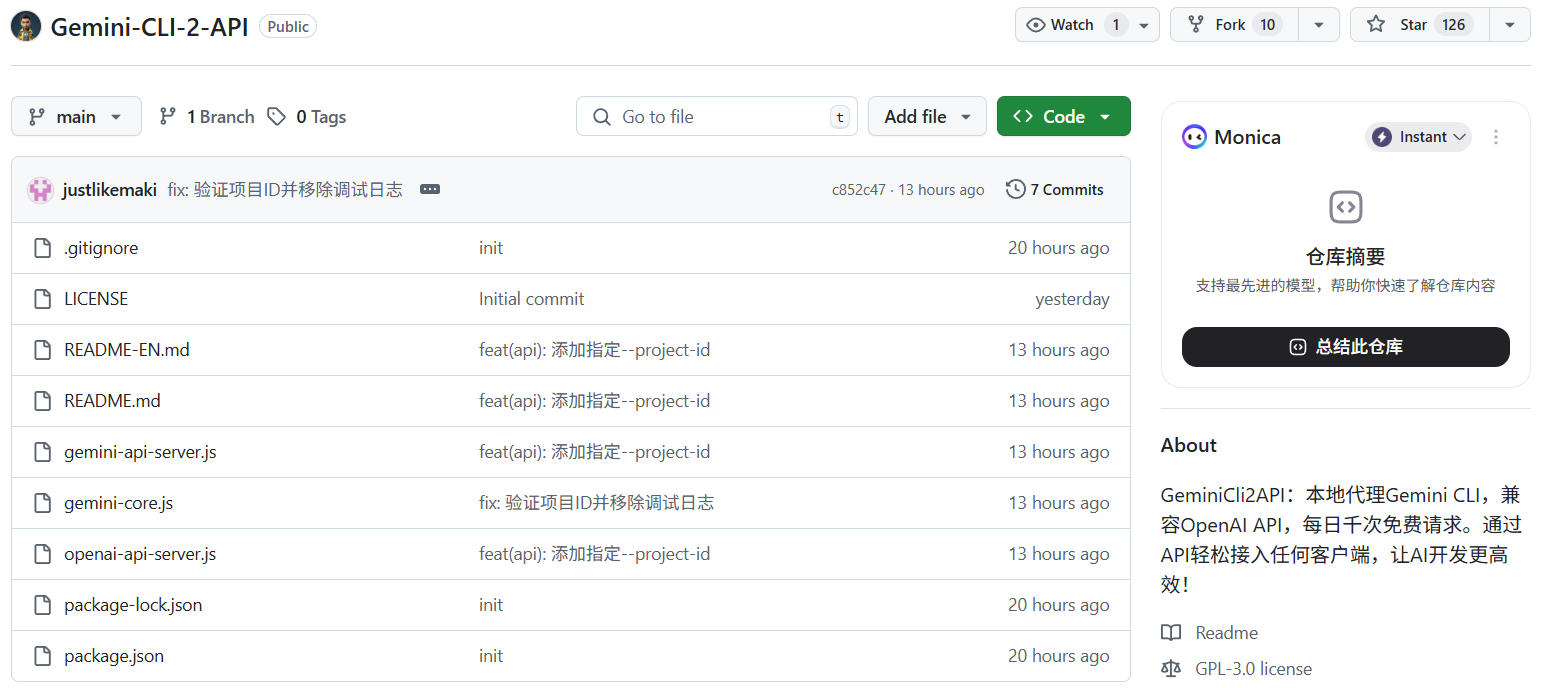This screenshot has width=1542, height=695.
Task: Watch this repository
Action: [1087, 25]
